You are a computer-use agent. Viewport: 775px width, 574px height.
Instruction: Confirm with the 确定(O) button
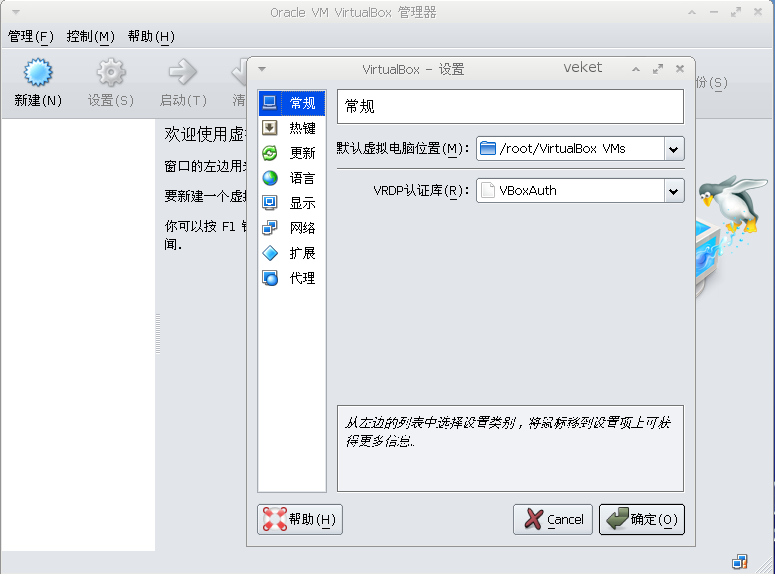point(642,519)
